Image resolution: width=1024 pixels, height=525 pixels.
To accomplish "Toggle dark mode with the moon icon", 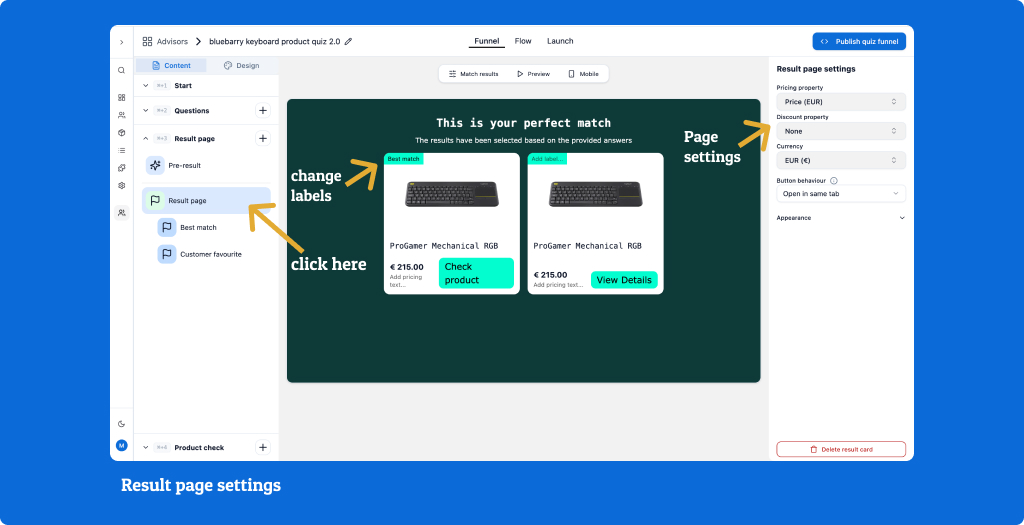I will point(121,424).
